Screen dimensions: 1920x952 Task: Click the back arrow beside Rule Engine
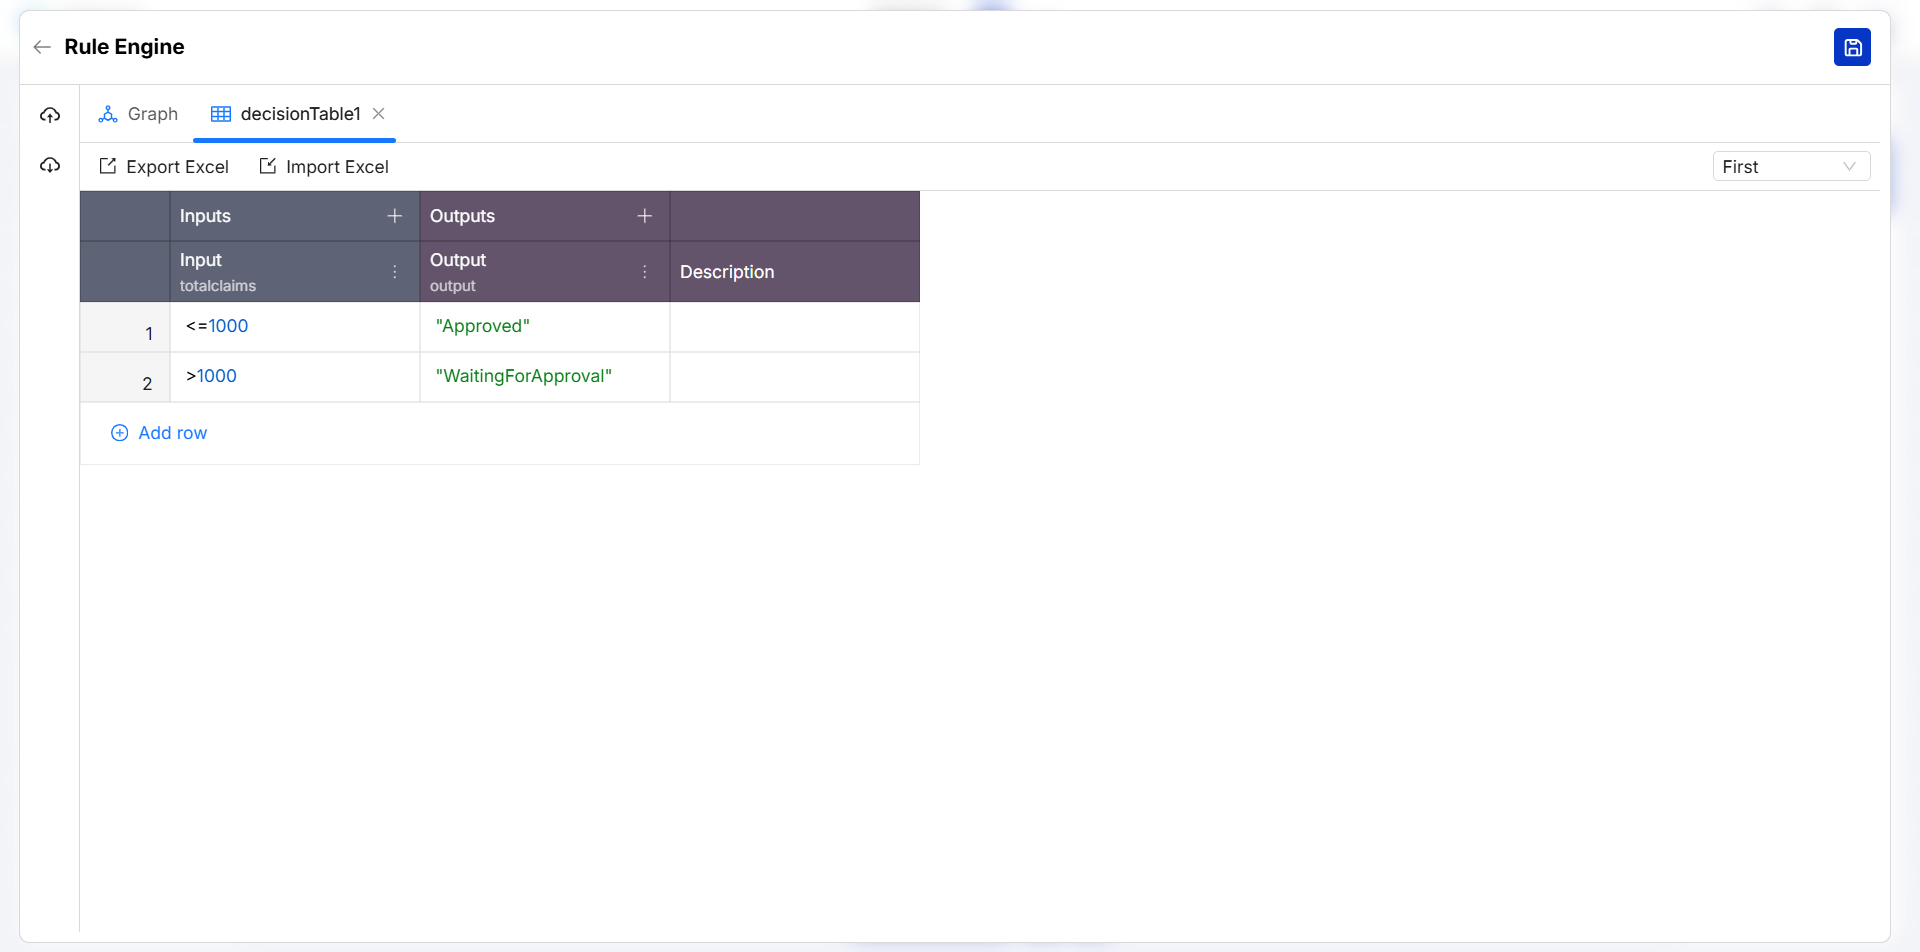42,47
